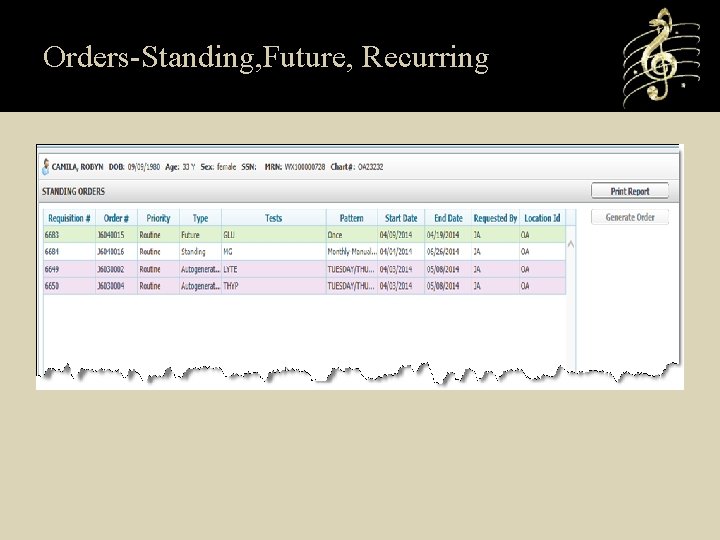Click the Monthly Manual pattern cell
720x540 pixels.
[x=352, y=252]
